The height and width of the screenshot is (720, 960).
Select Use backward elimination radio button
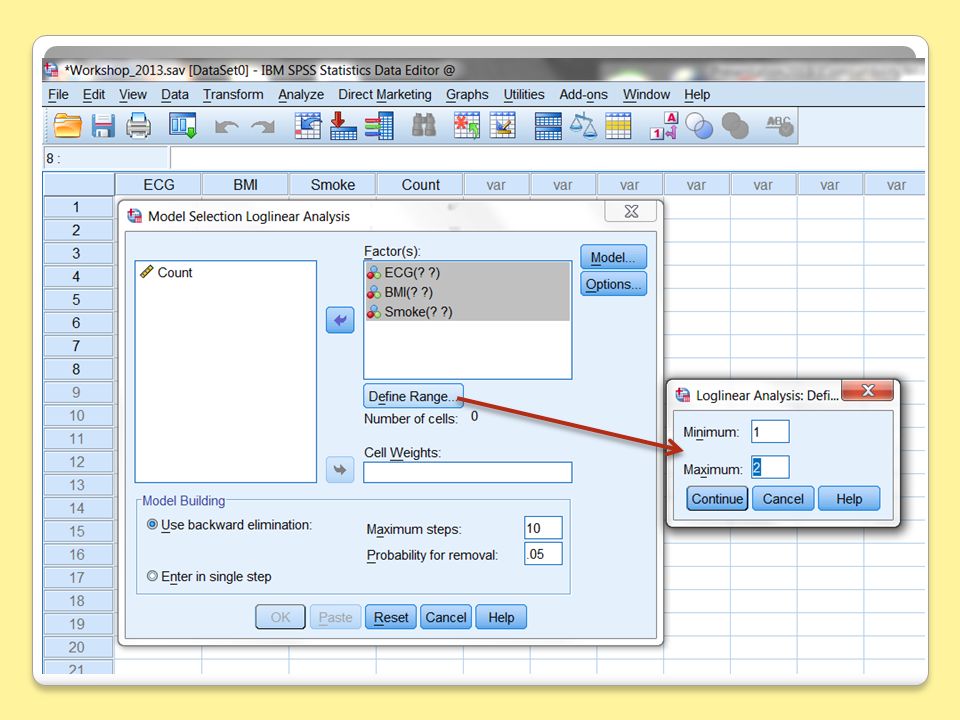(x=152, y=525)
